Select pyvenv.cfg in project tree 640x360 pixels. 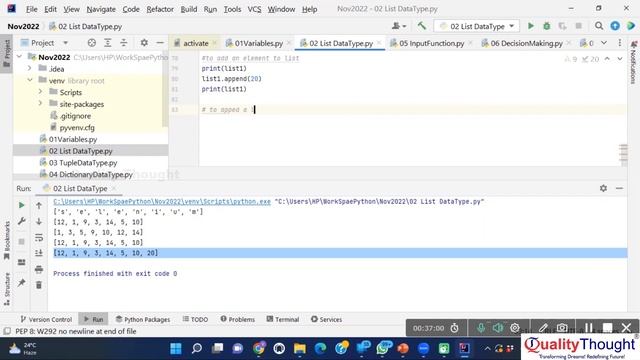pos(77,127)
